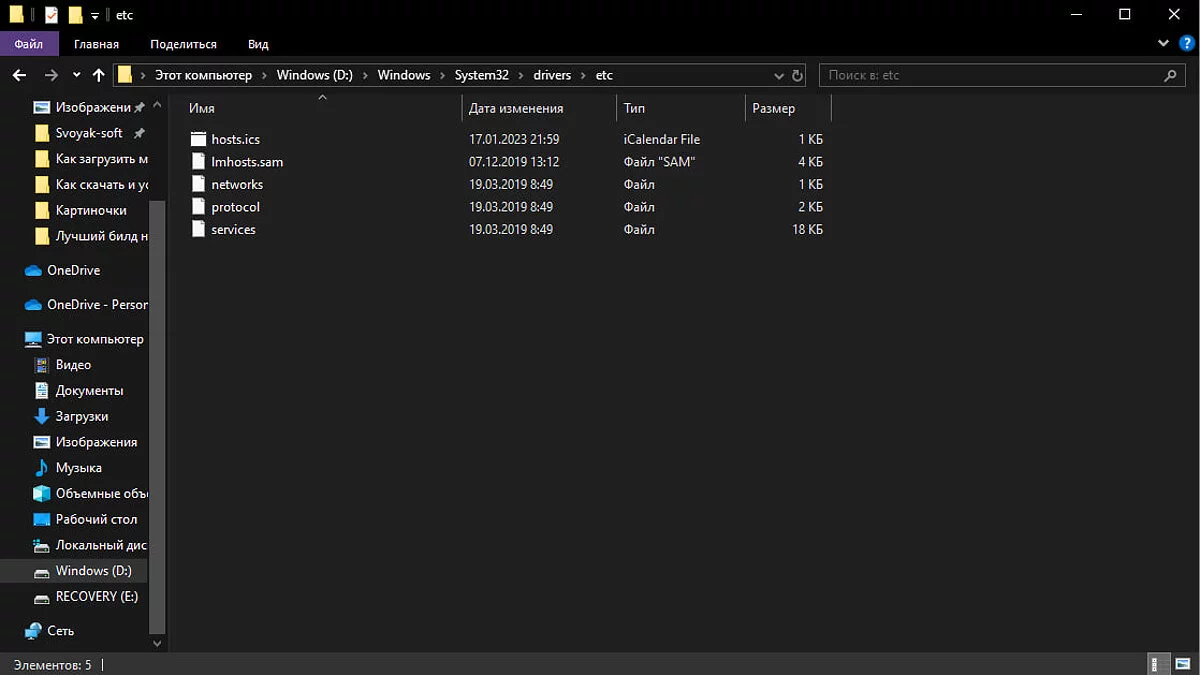Open the Поделиться ribbon tab
Viewport: 1200px width, 675px height.
click(183, 44)
